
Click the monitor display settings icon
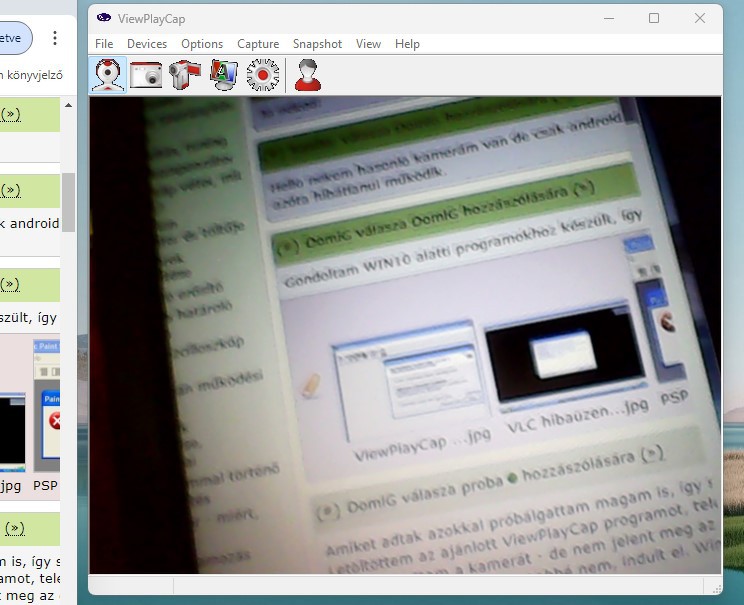tap(223, 74)
